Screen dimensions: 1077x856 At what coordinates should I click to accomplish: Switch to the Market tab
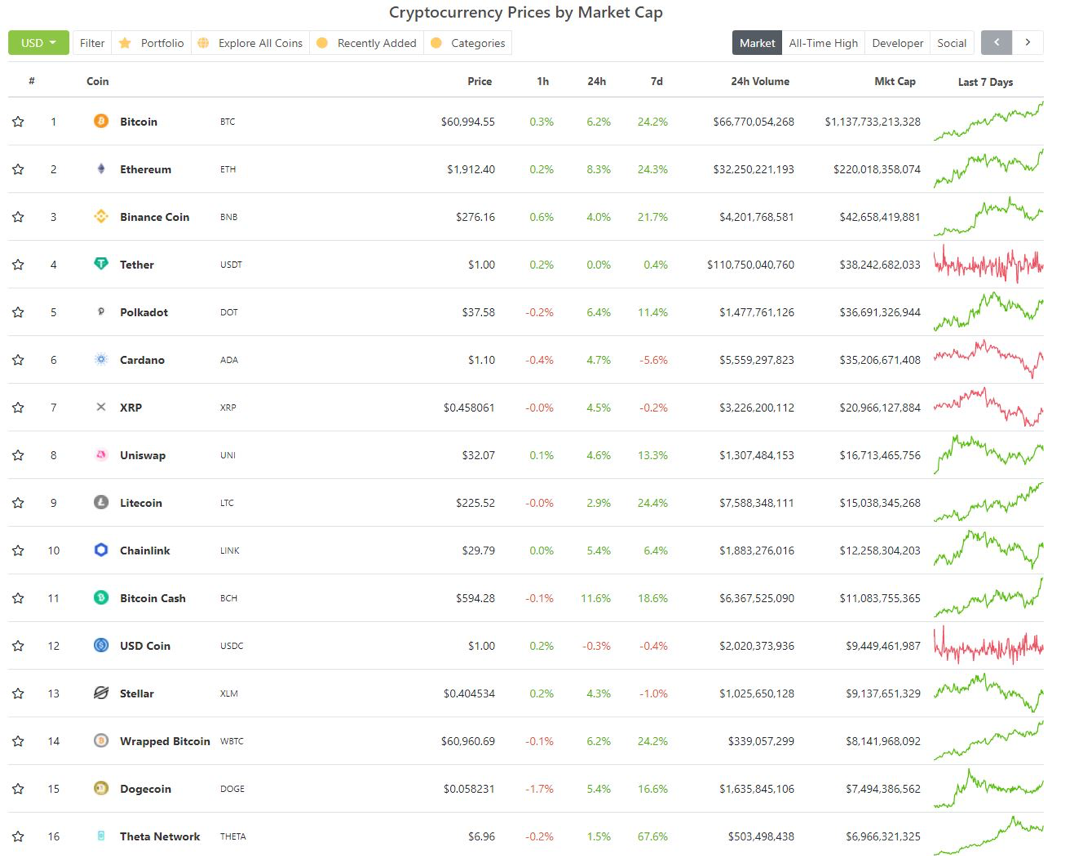757,43
